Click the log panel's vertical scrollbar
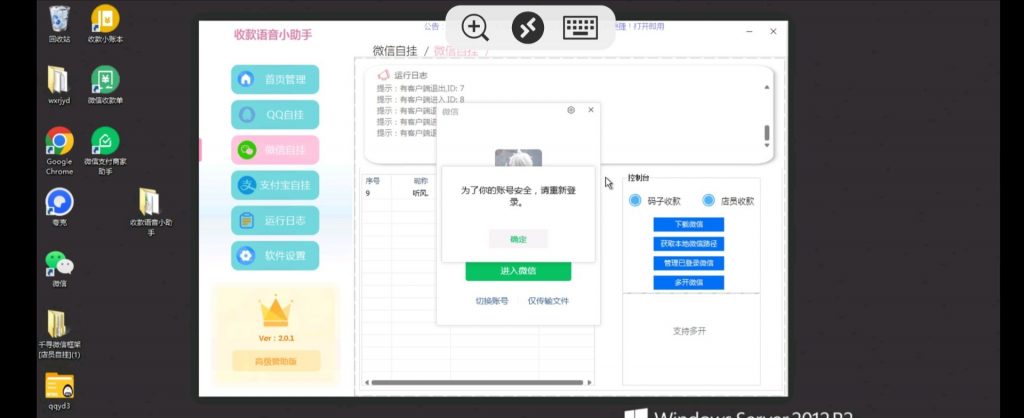 coord(767,132)
